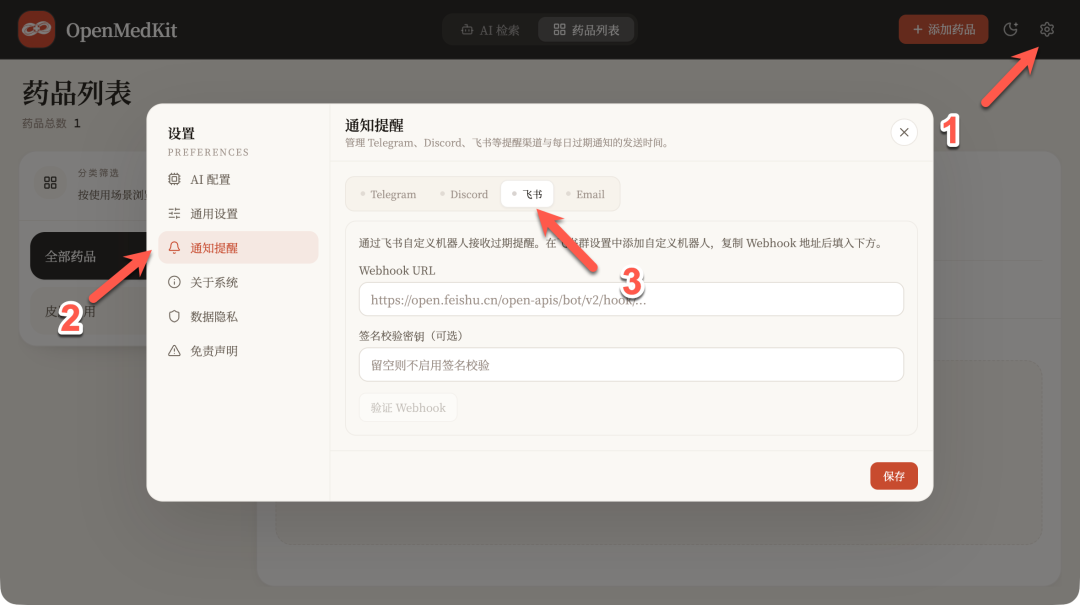Image resolution: width=1080 pixels, height=605 pixels.
Task: Click the 添加药品 button
Action: [943, 30]
